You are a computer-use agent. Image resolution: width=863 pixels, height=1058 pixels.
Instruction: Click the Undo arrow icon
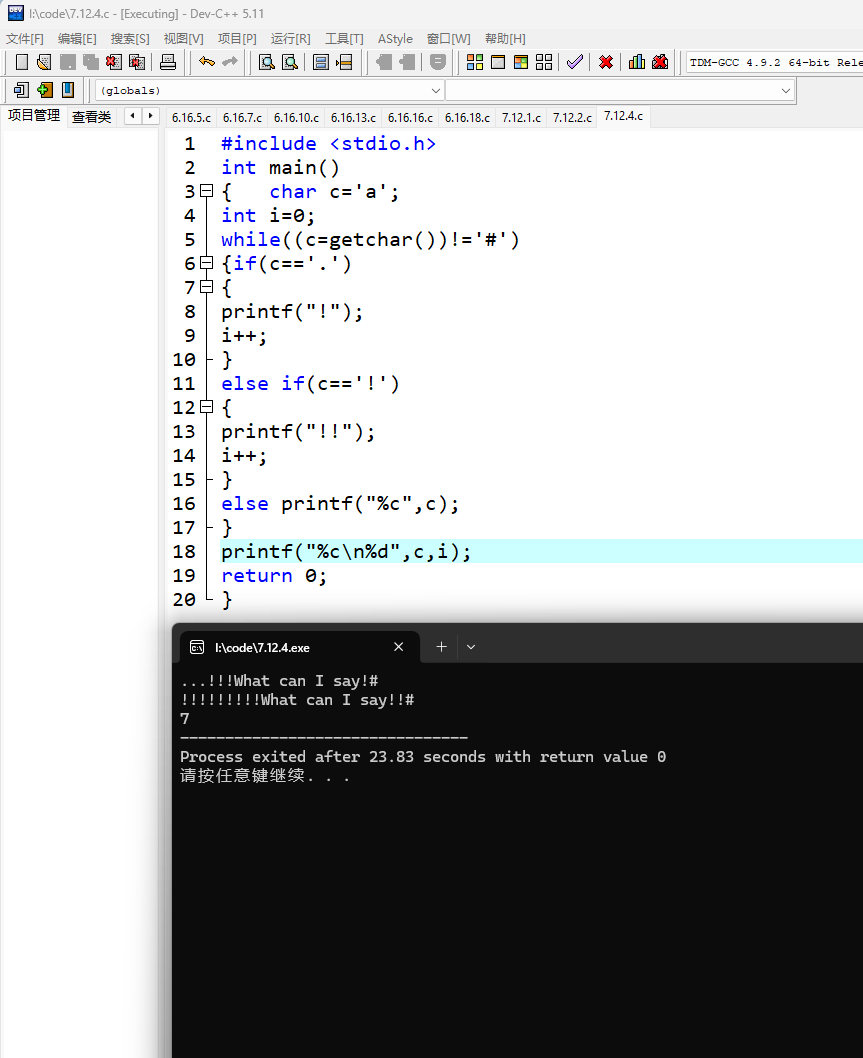[206, 62]
